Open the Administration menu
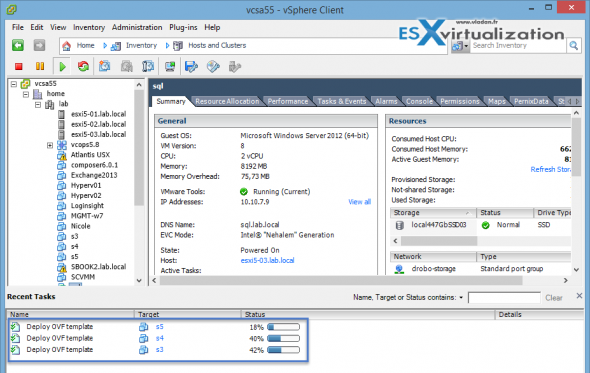The height and width of the screenshot is (373, 590). (137, 27)
